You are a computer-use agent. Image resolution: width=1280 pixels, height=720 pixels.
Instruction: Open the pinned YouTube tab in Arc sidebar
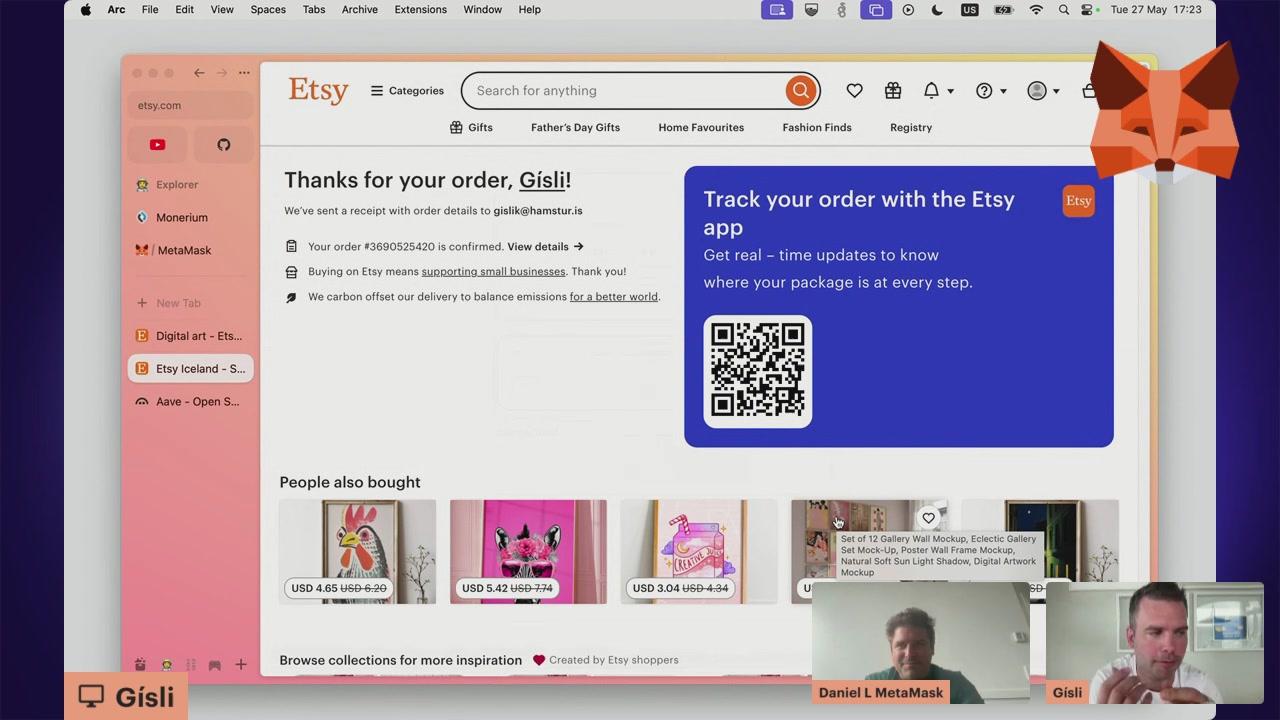[157, 145]
